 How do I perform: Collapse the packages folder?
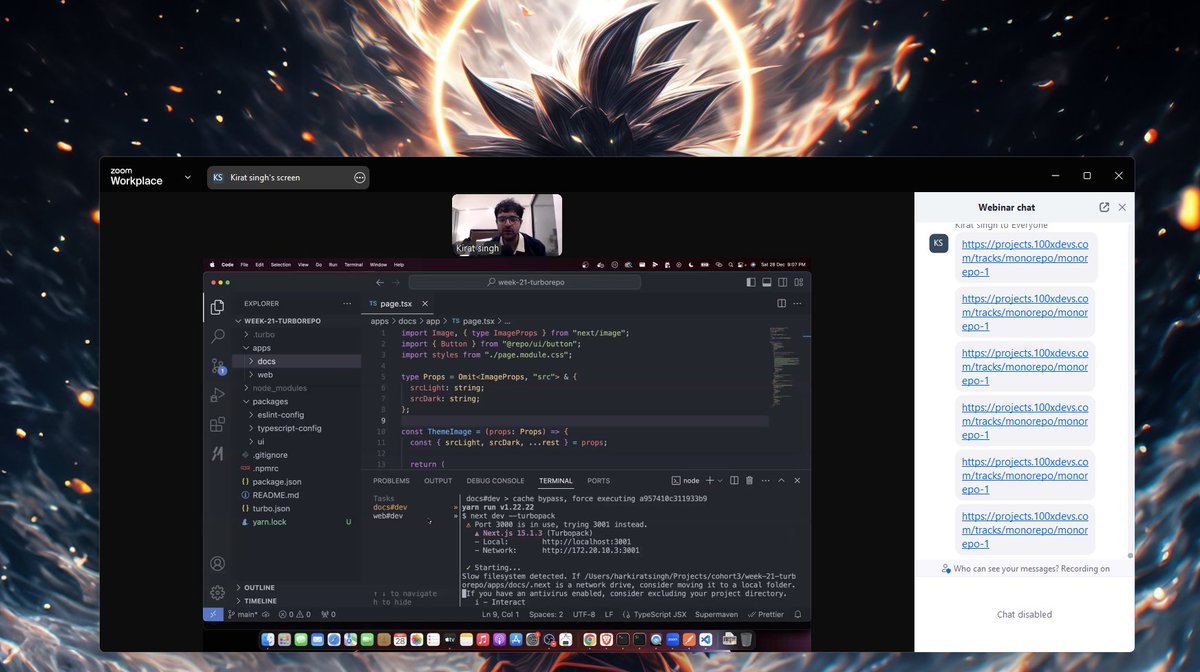(245, 401)
